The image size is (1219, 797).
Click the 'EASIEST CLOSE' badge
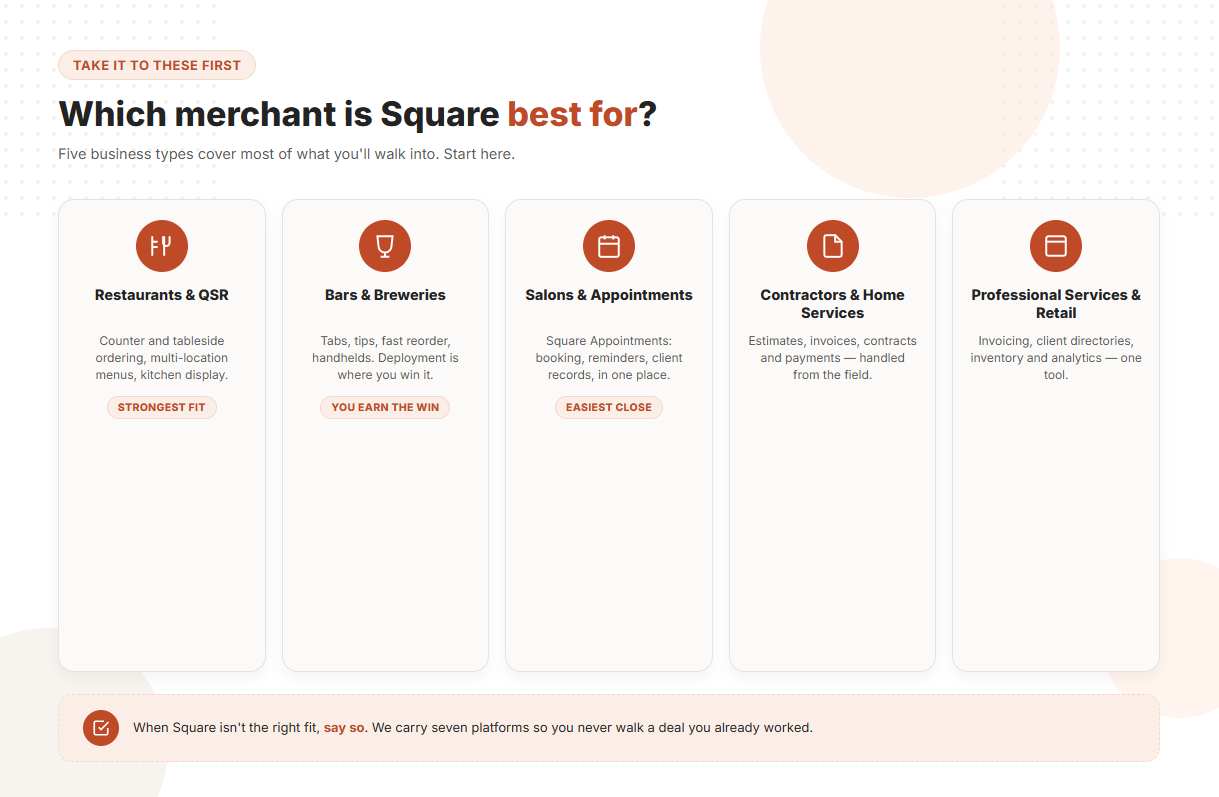609,407
